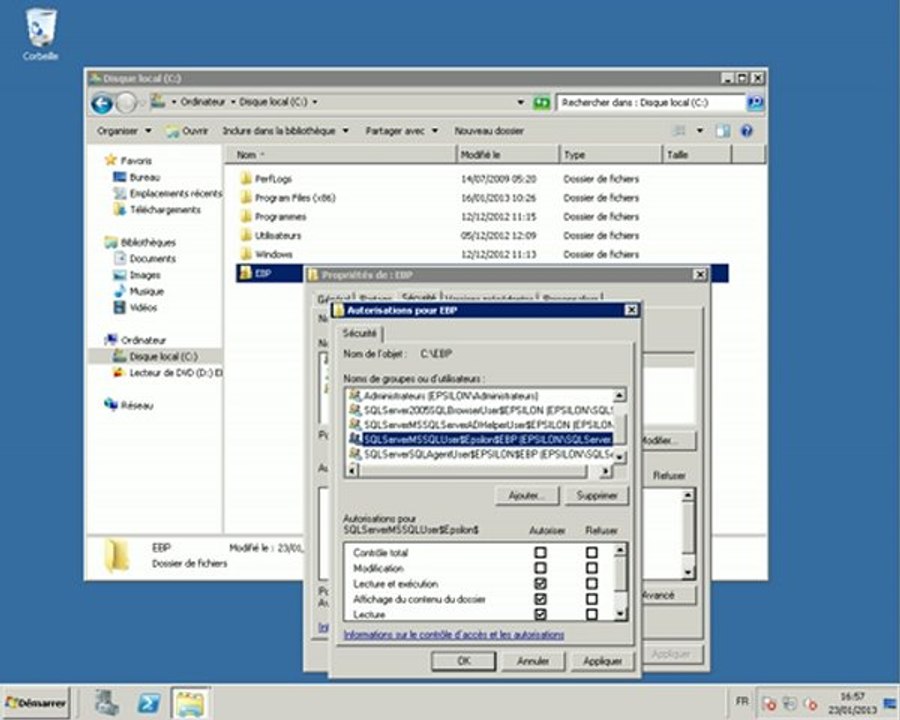900x720 pixels.
Task: Click the Explorer forward arrow button
Action: (x=126, y=103)
